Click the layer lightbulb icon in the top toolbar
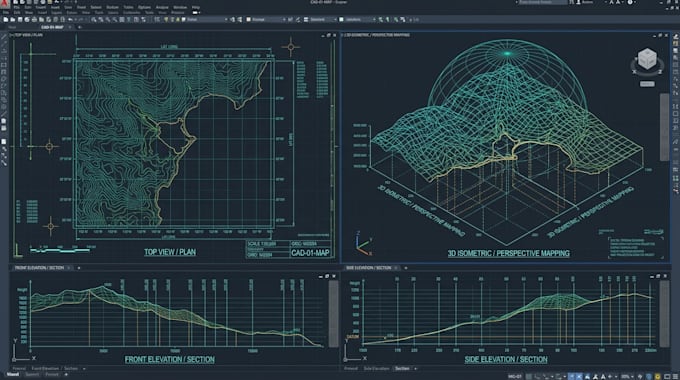This screenshot has height=380, width=680. pos(166,20)
